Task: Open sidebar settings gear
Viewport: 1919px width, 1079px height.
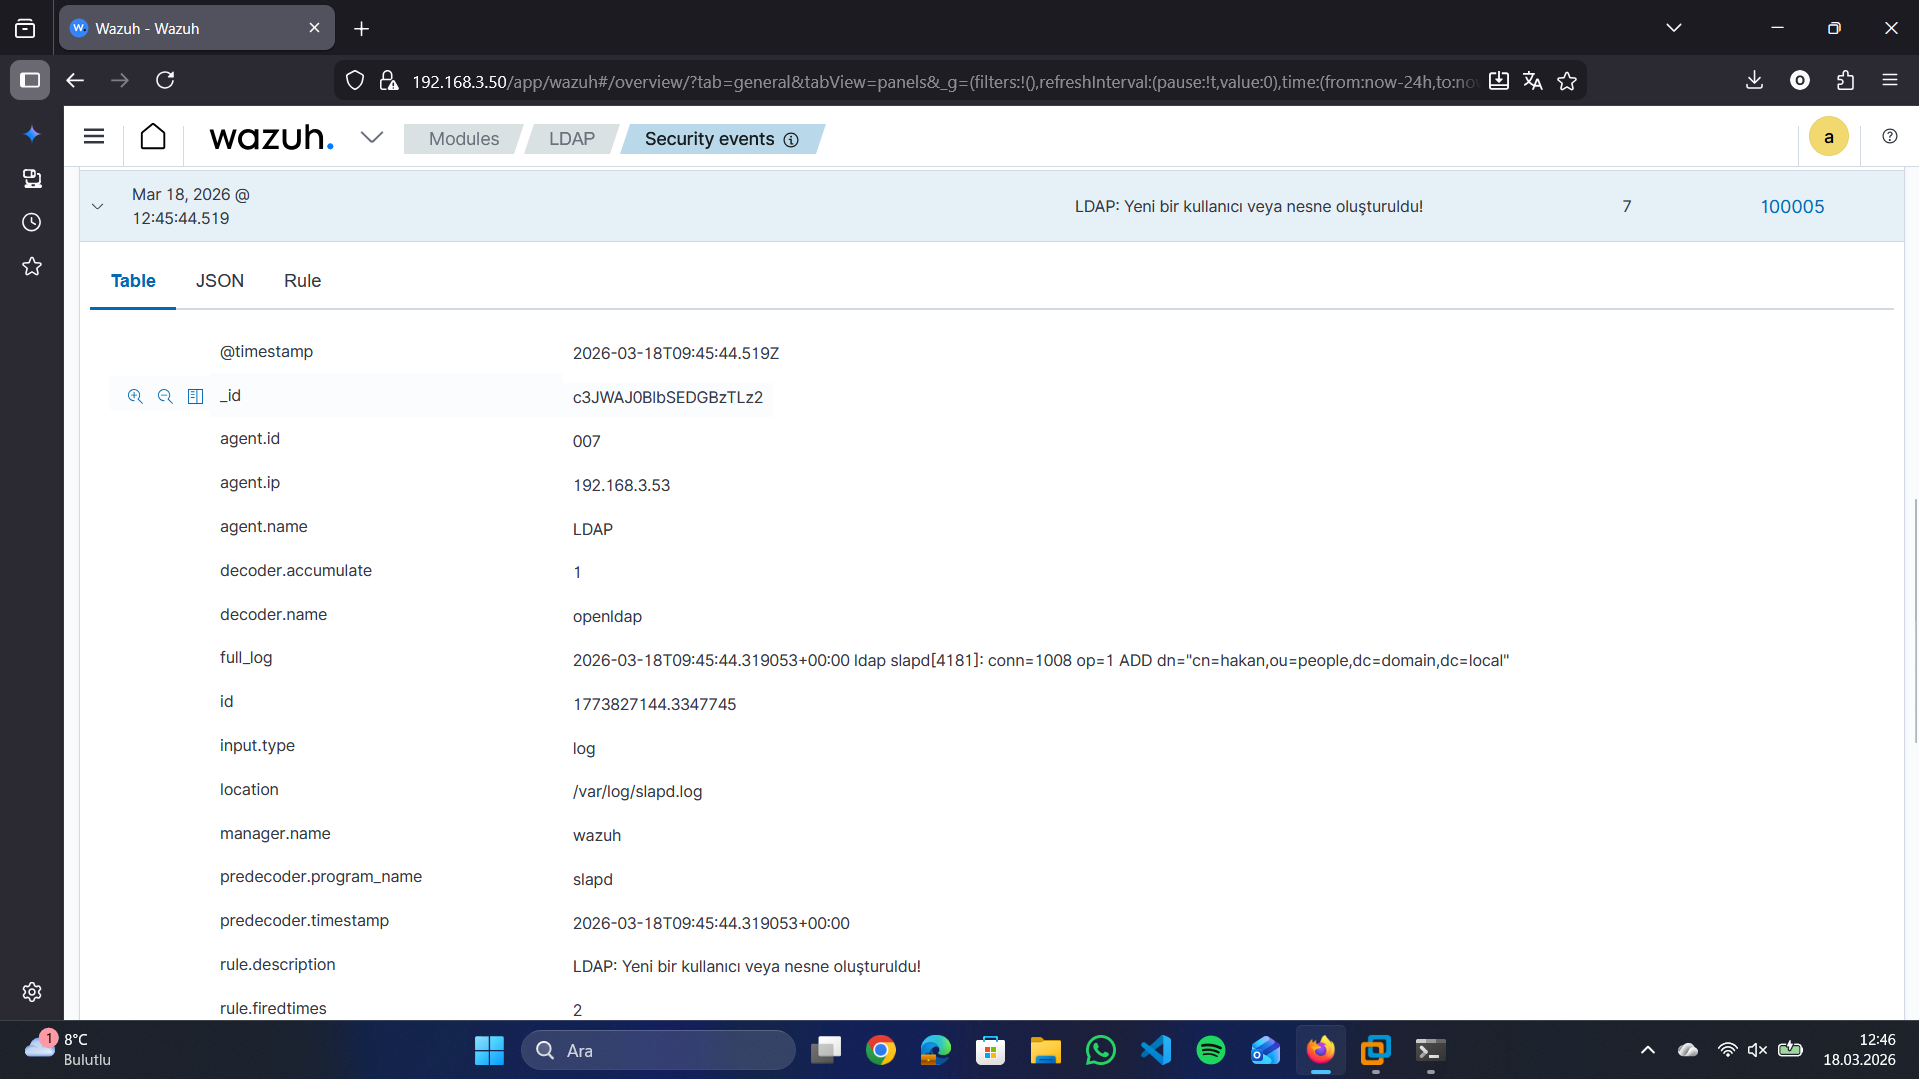Action: (32, 992)
